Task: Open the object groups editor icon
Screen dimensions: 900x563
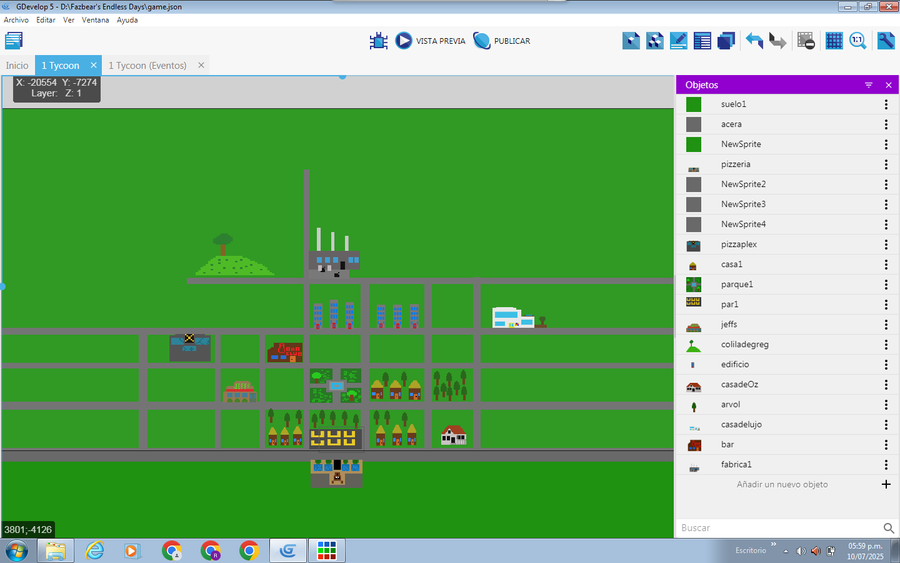Action: pyautogui.click(x=655, y=41)
